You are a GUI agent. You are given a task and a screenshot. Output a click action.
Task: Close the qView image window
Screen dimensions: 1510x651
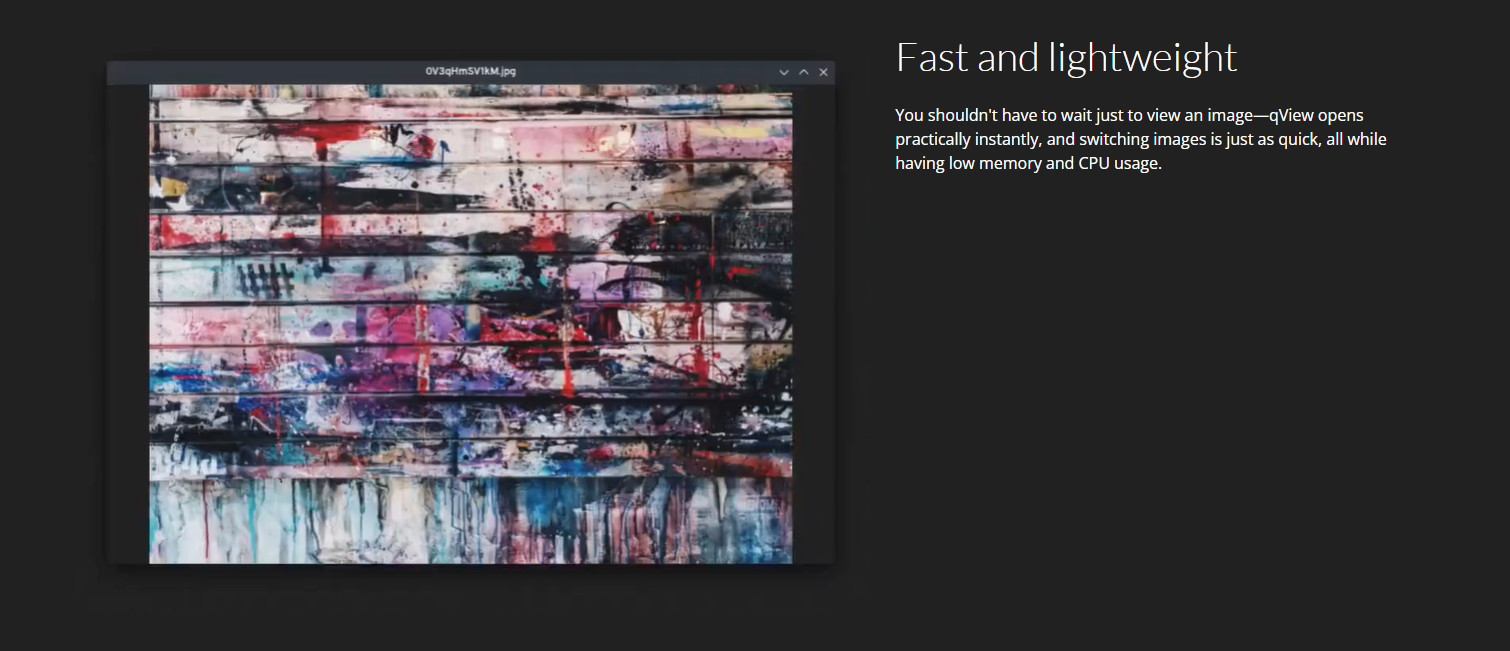tap(824, 72)
